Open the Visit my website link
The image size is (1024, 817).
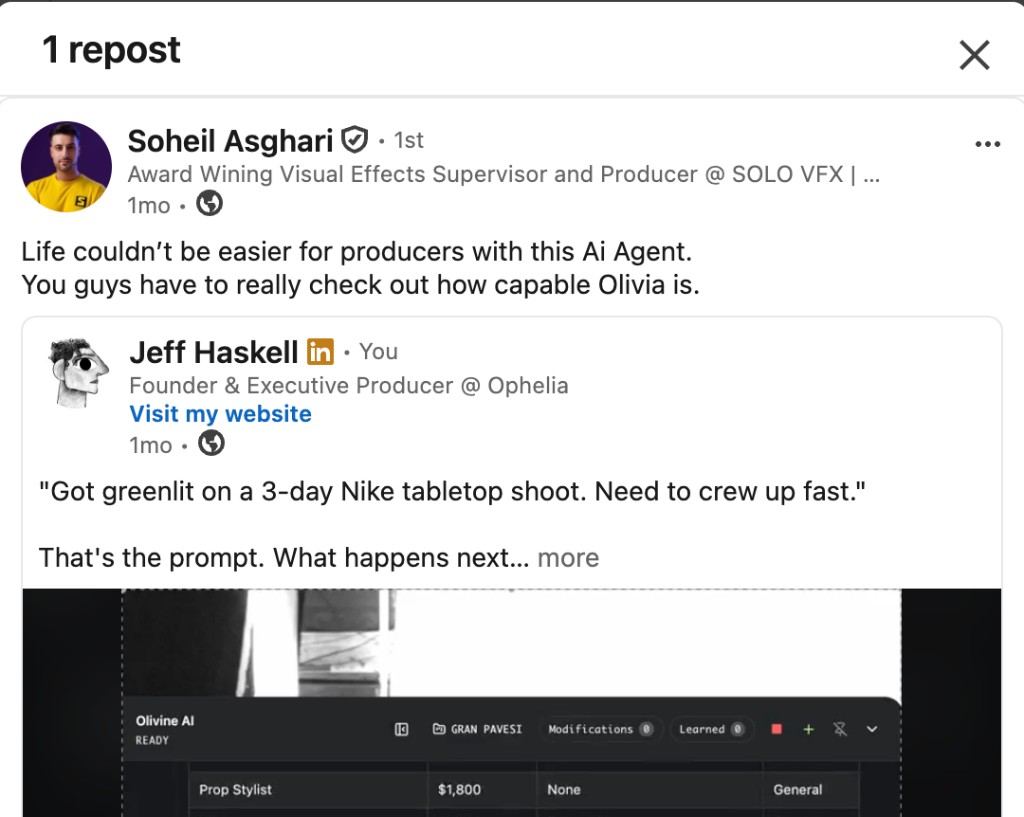[221, 414]
